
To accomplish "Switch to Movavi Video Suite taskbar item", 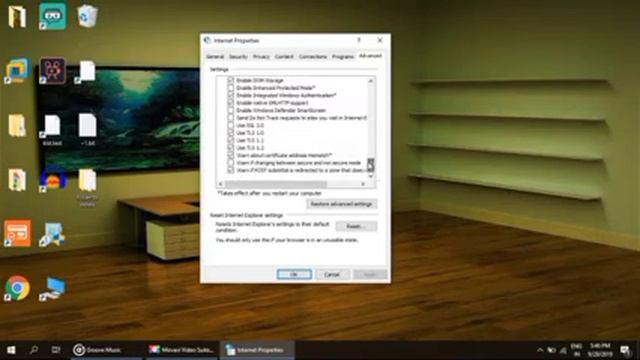I will tap(181, 350).
